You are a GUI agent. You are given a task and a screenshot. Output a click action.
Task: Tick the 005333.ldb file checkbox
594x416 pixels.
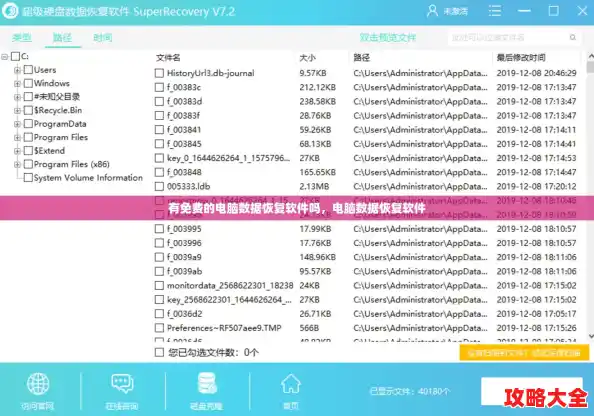point(159,186)
